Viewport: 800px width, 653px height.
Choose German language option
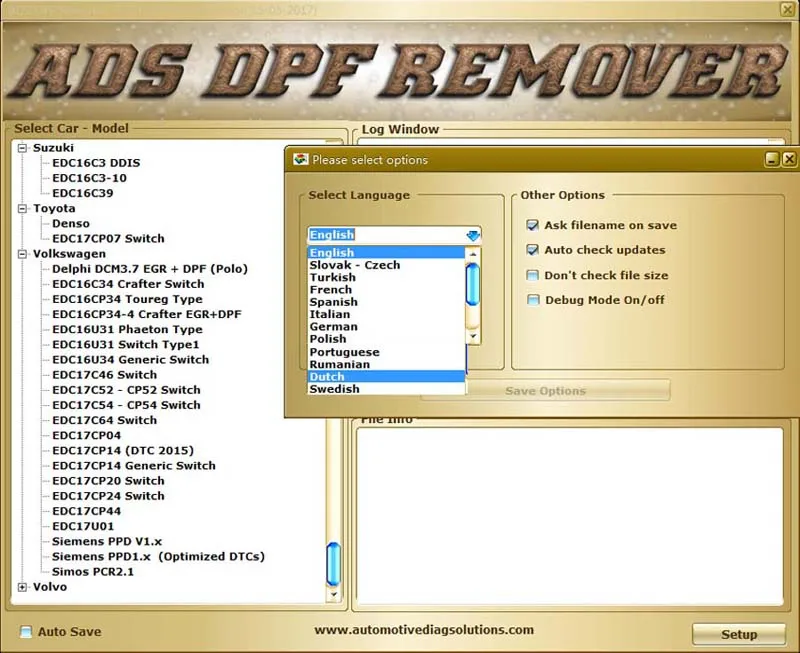386,326
